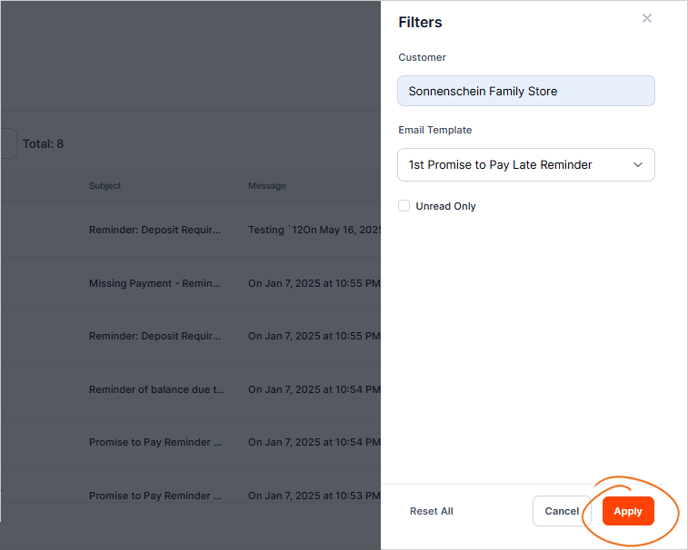Click the Filters panel heading
688x550 pixels.
point(420,22)
